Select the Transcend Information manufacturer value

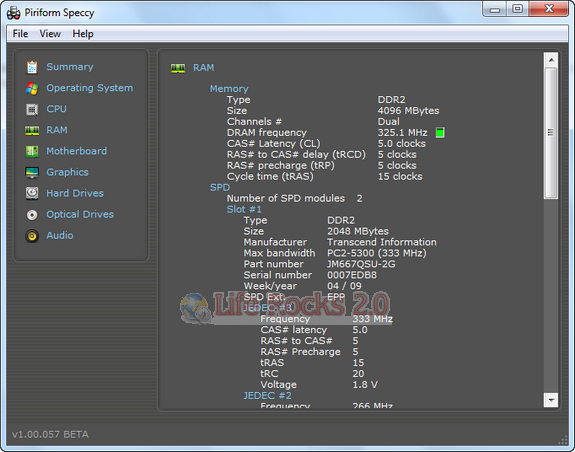[x=382, y=242]
